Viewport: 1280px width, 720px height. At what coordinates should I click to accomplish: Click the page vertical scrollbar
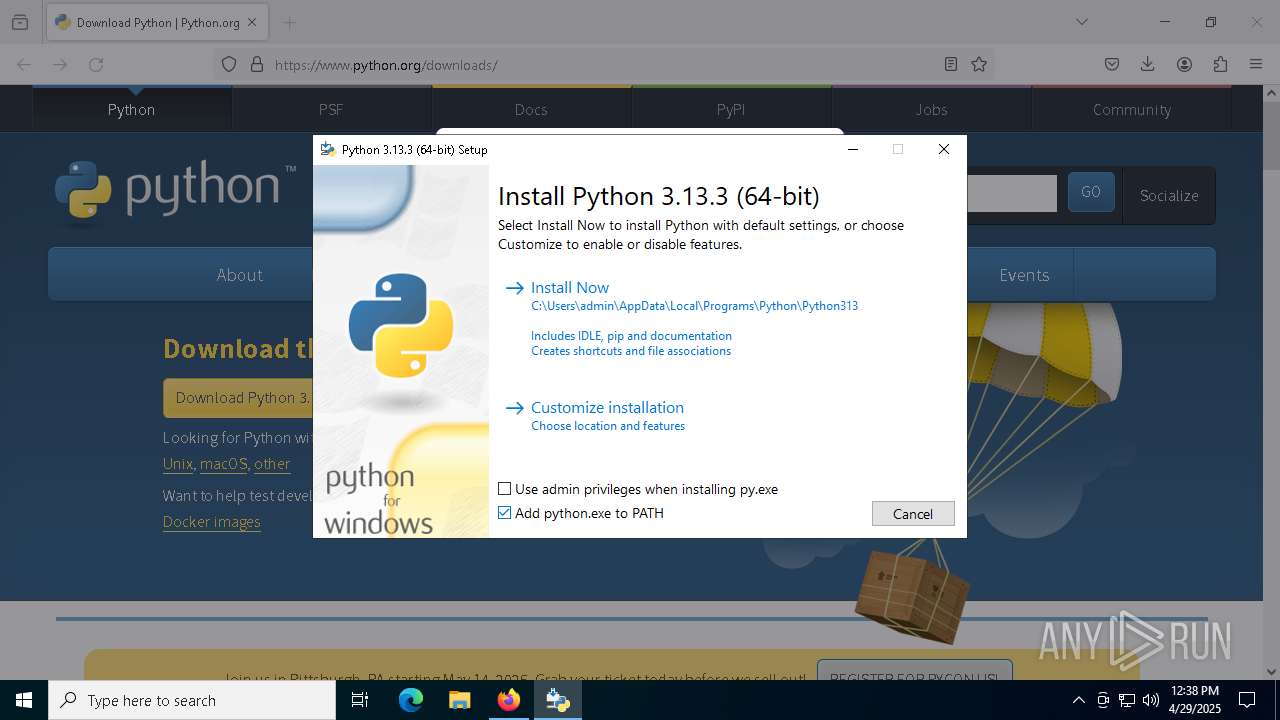point(1272,380)
